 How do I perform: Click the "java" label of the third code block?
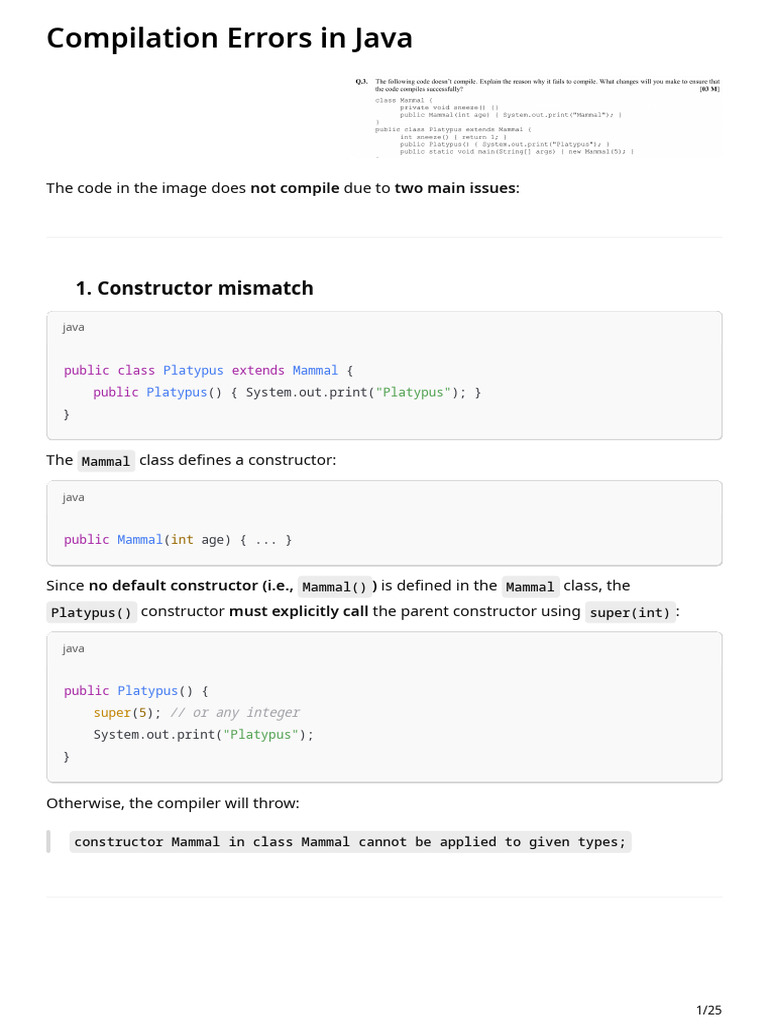[x=73, y=648]
